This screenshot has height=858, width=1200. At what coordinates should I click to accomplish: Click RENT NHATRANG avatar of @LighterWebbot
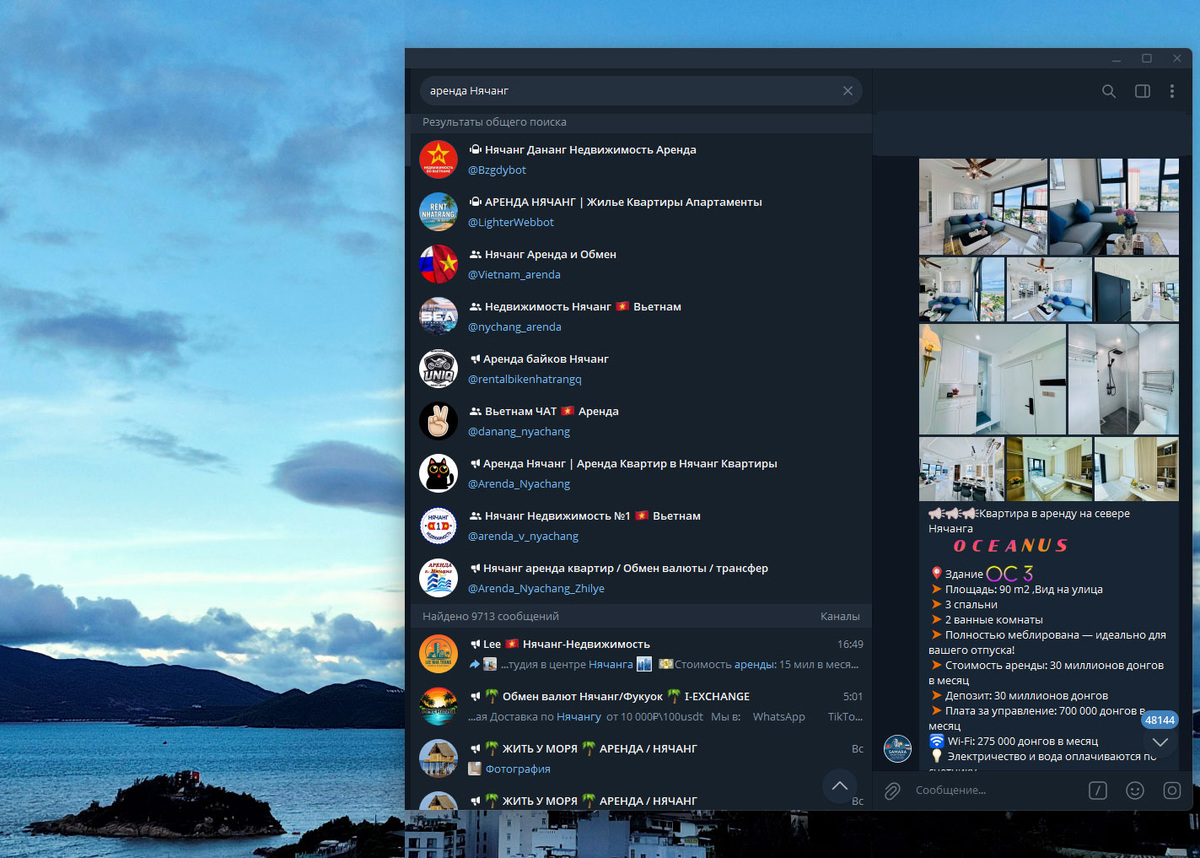pyautogui.click(x=438, y=211)
